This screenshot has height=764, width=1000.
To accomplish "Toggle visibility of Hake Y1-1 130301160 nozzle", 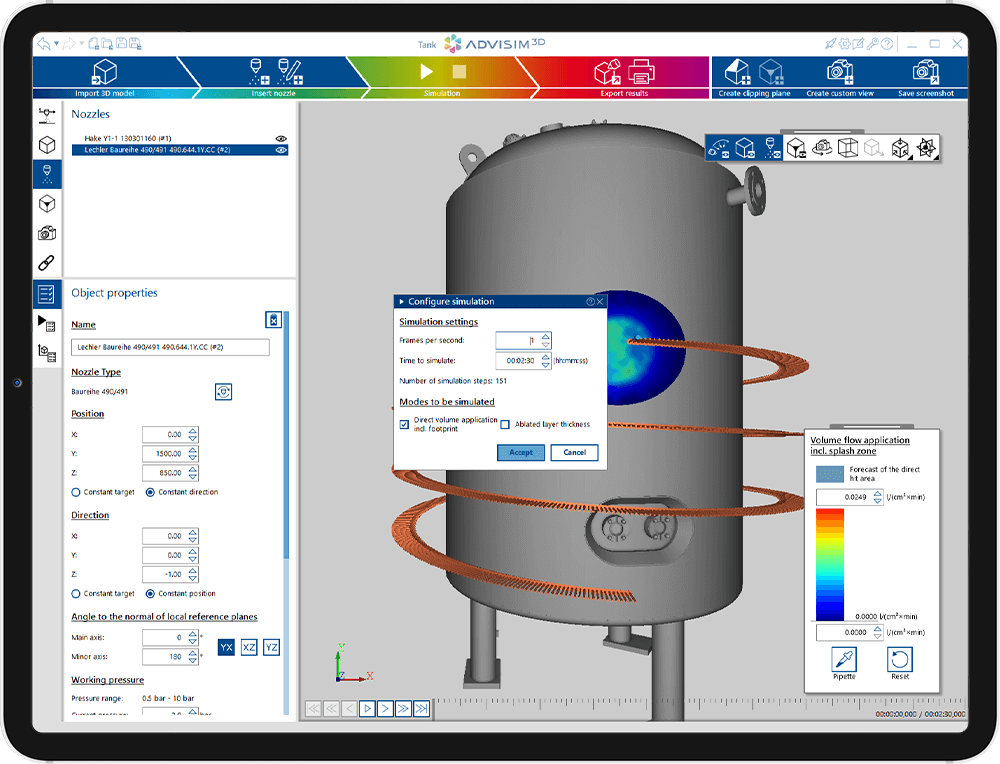I will [281, 138].
